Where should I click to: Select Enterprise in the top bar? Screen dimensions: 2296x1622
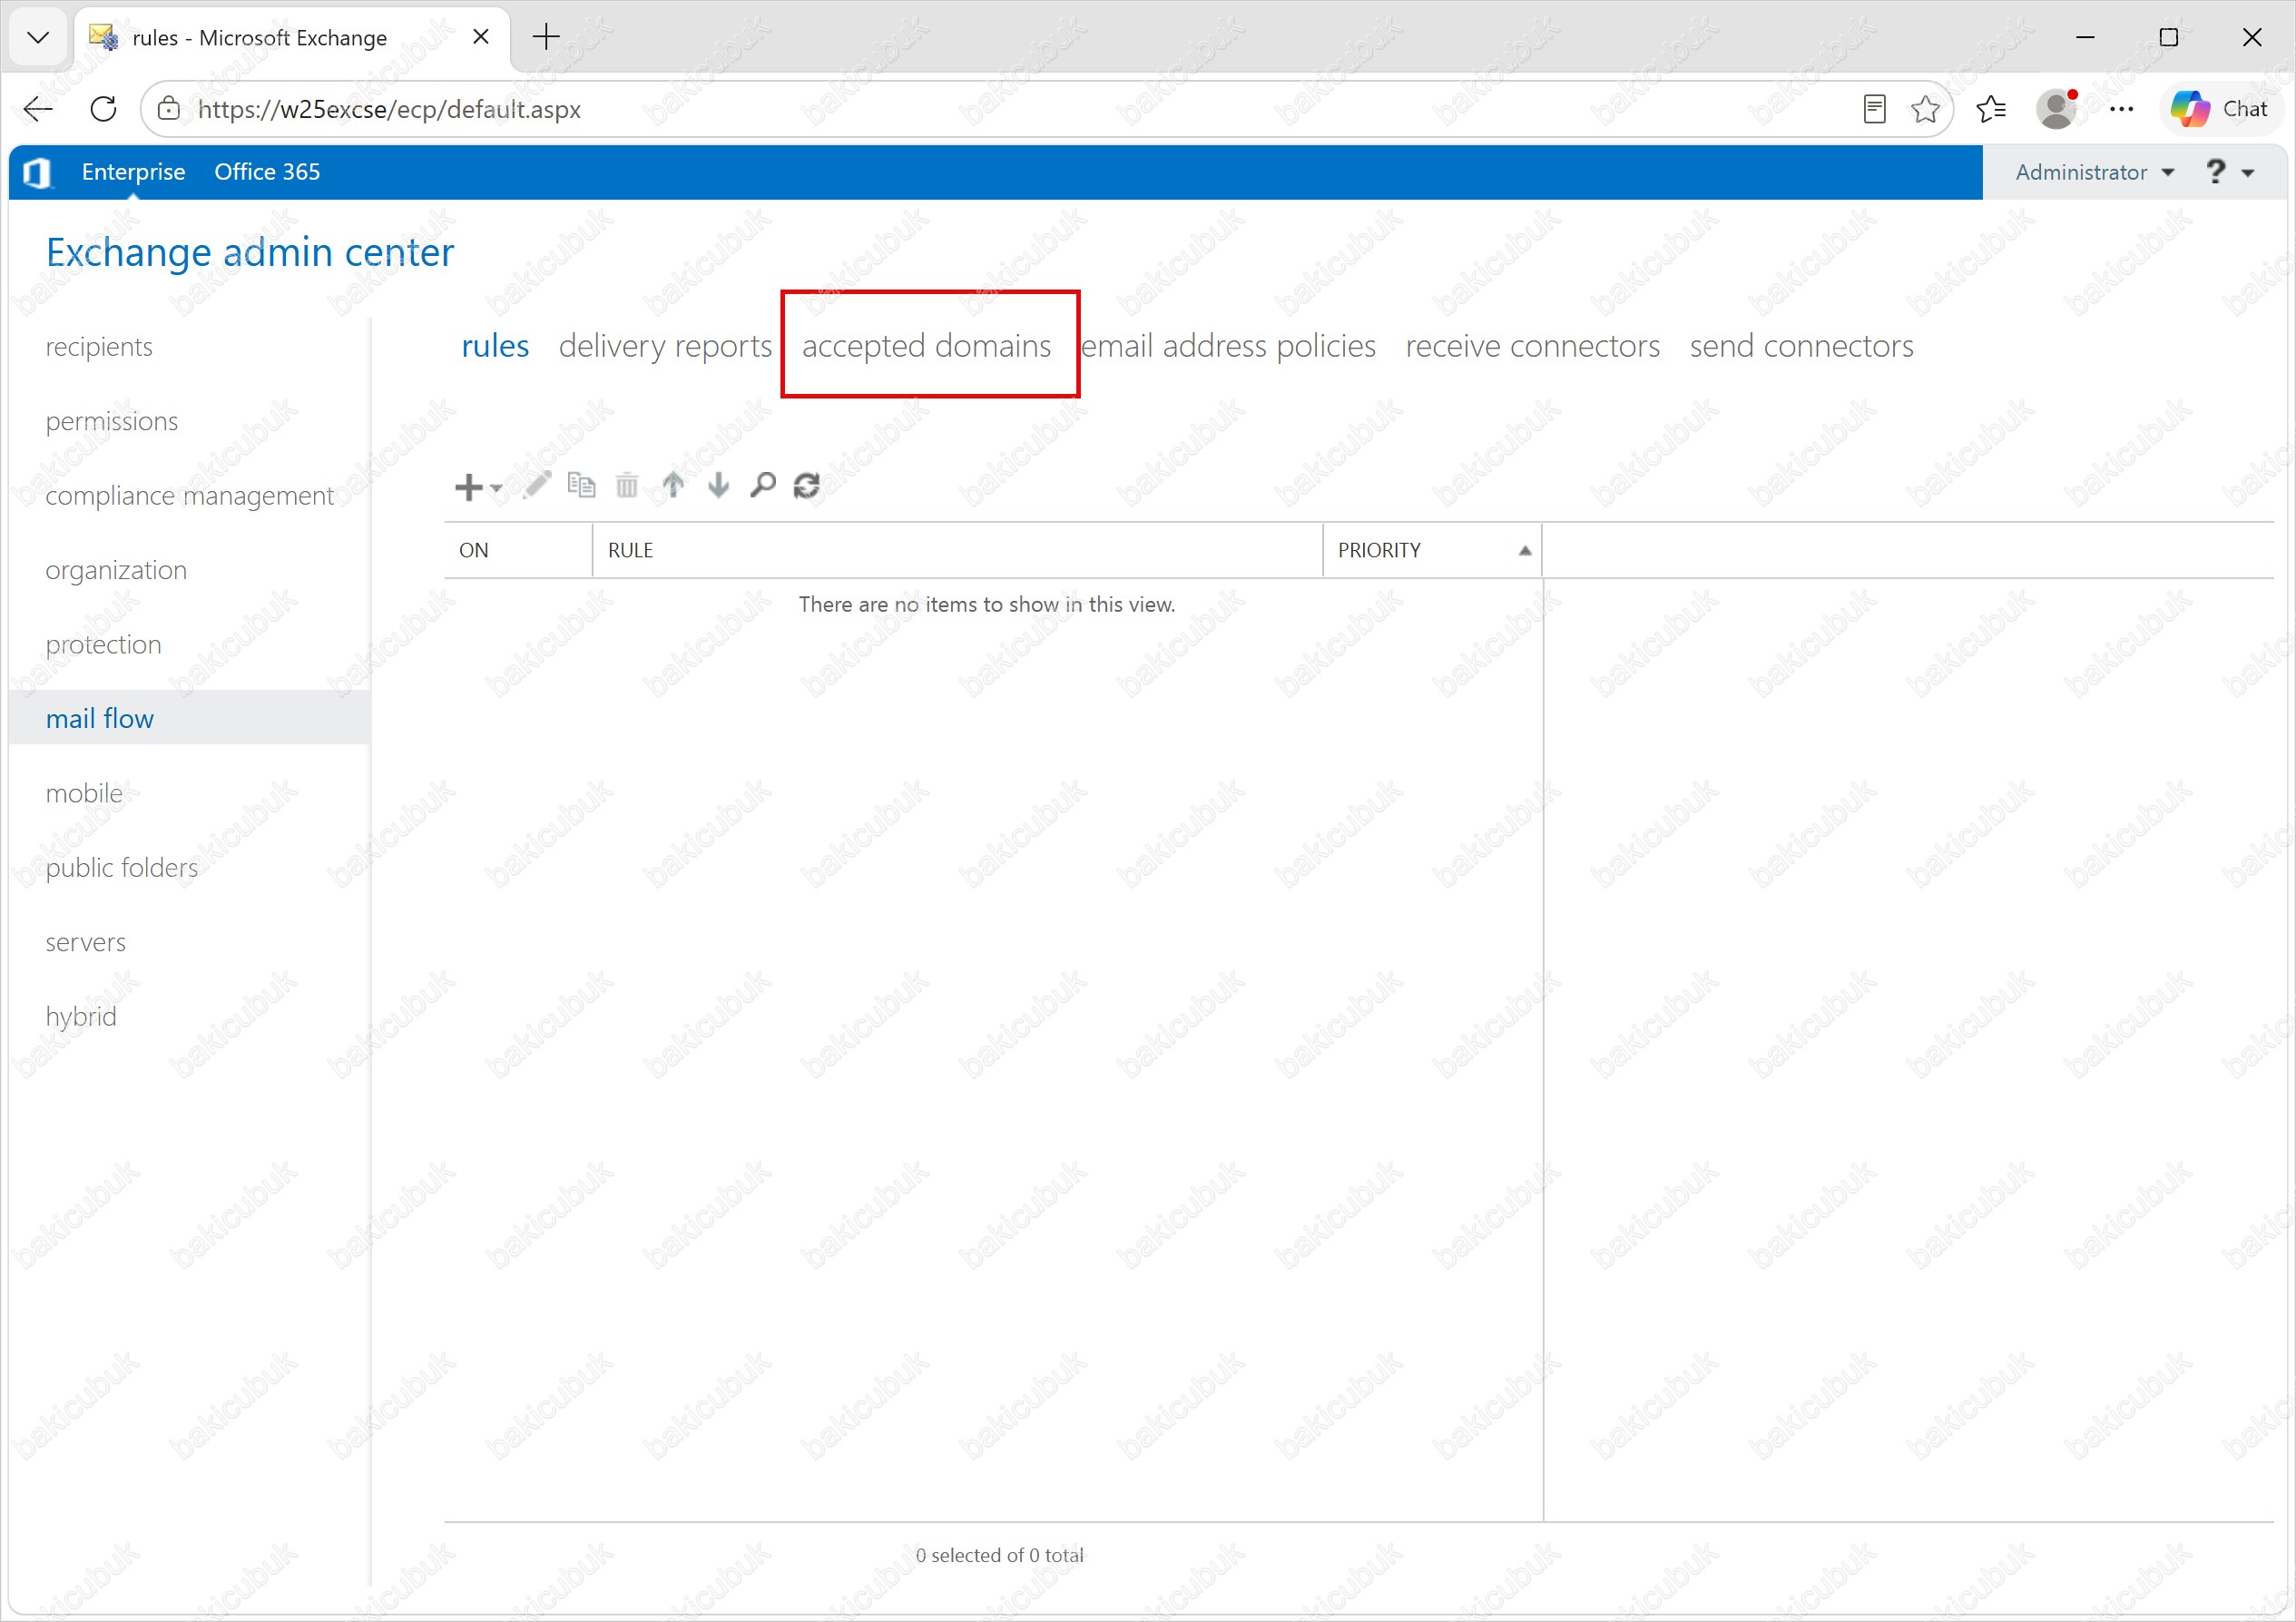pyautogui.click(x=133, y=172)
